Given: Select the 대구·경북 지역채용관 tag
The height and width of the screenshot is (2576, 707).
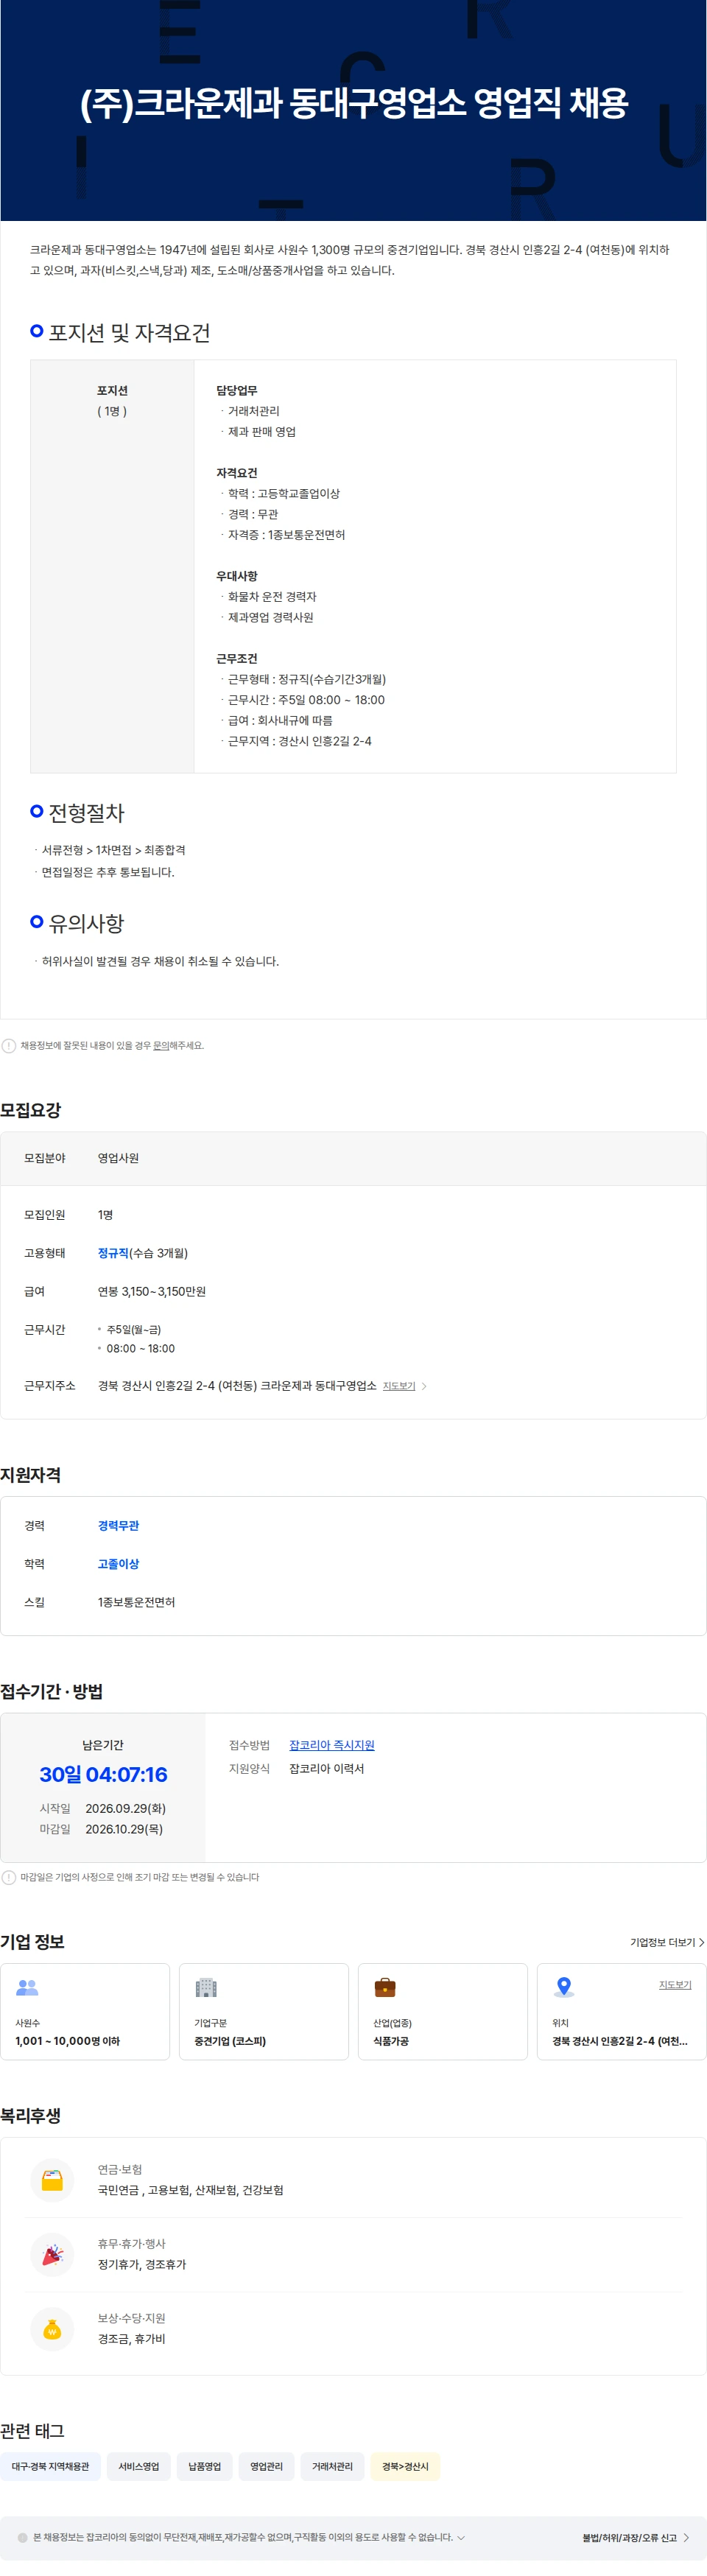Looking at the screenshot, I should (50, 2467).
